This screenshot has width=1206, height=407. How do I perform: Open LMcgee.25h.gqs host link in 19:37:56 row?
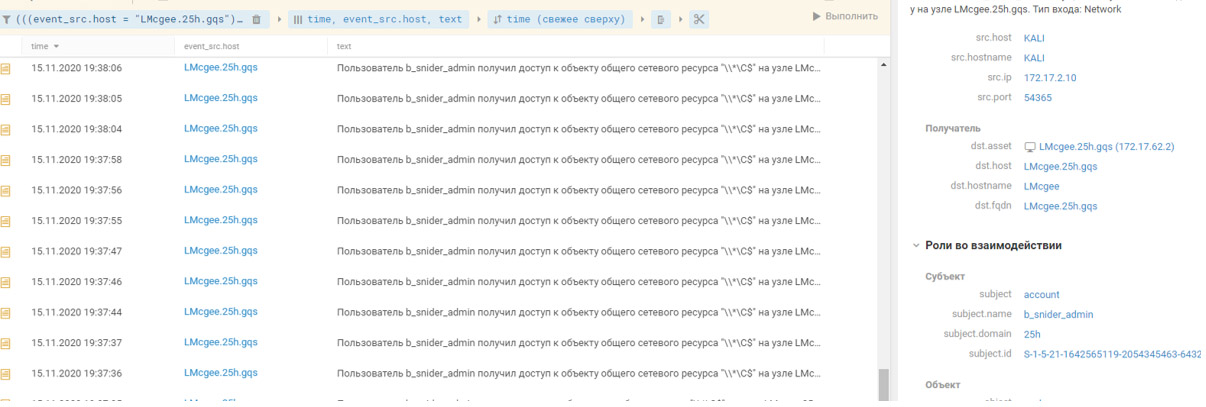(x=221, y=189)
